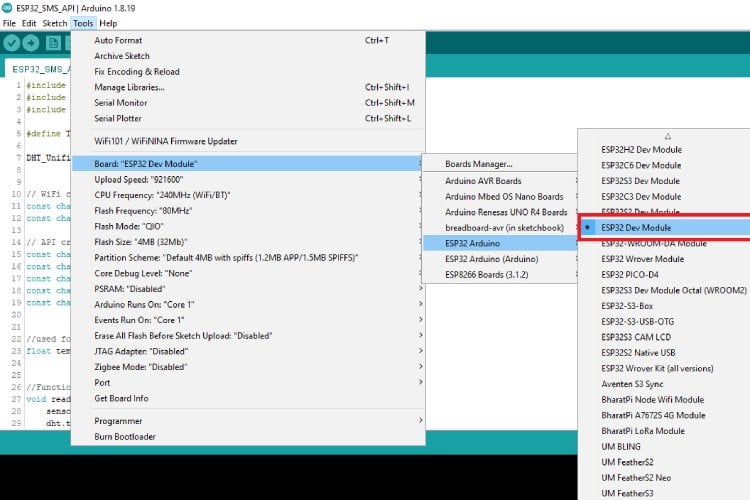The image size is (750, 500).
Task: Click the New sketch toolbar icon
Action: (53, 42)
